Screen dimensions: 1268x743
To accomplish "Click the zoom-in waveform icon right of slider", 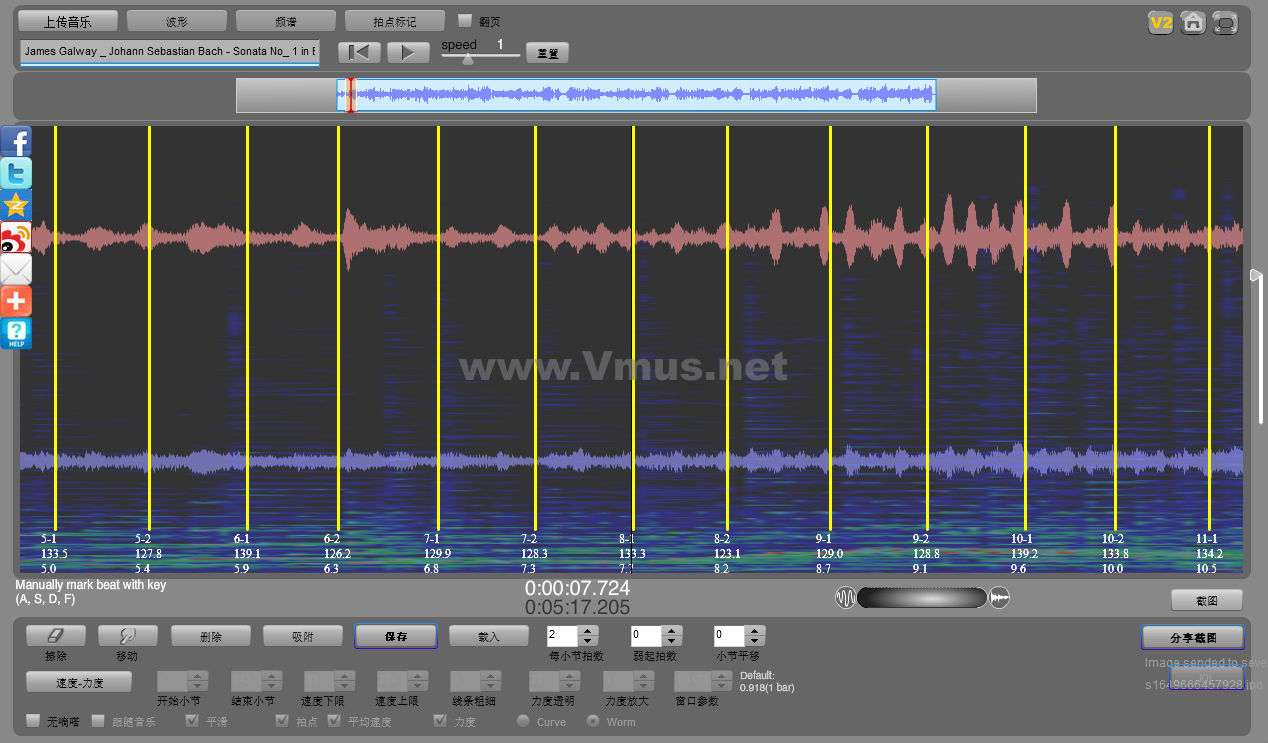I will click(1000, 598).
